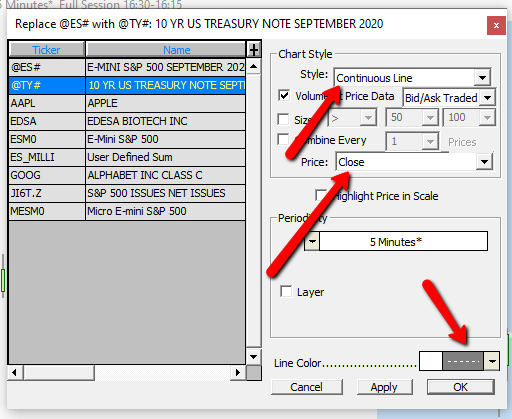Click the plus icon beside Name column
Screen dimensions: 512x419
point(254,50)
